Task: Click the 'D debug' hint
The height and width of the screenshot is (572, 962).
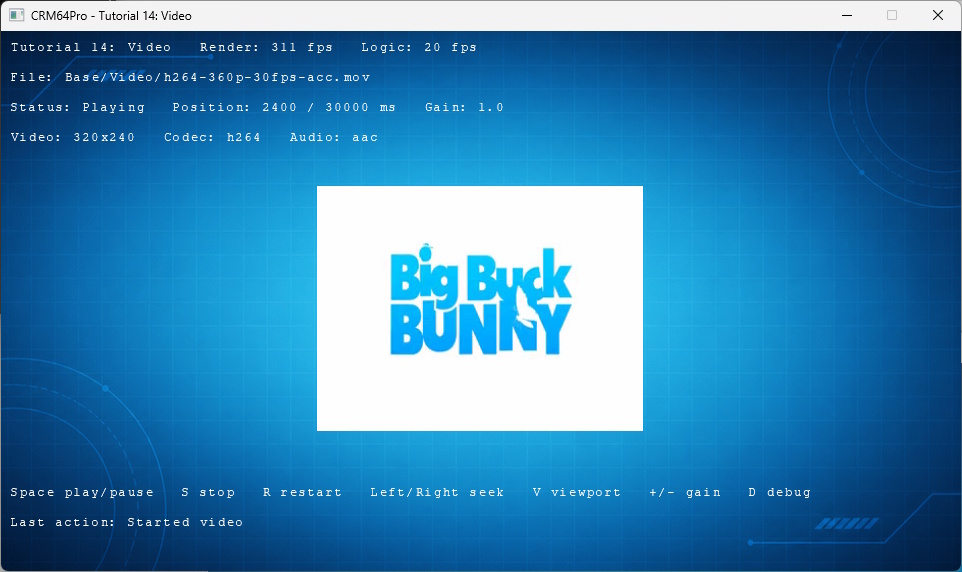Action: [x=780, y=492]
